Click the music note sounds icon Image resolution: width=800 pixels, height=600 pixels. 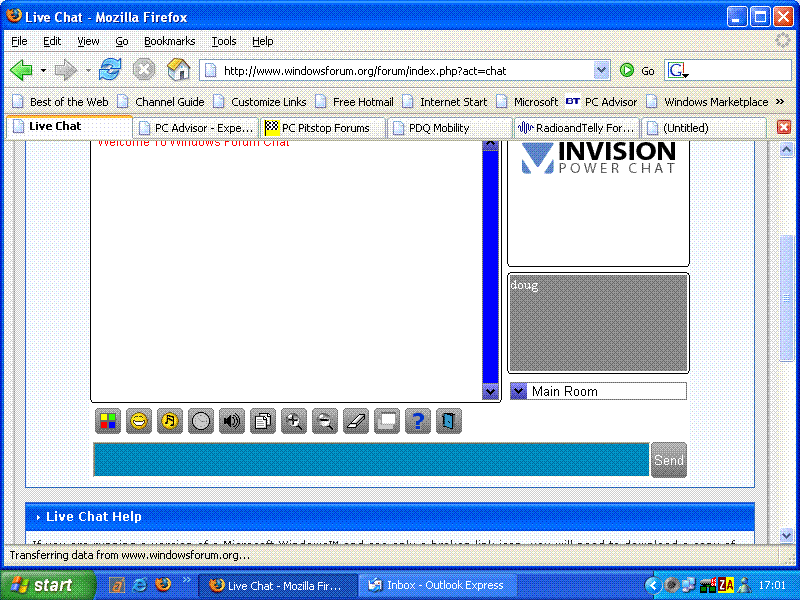[x=170, y=421]
